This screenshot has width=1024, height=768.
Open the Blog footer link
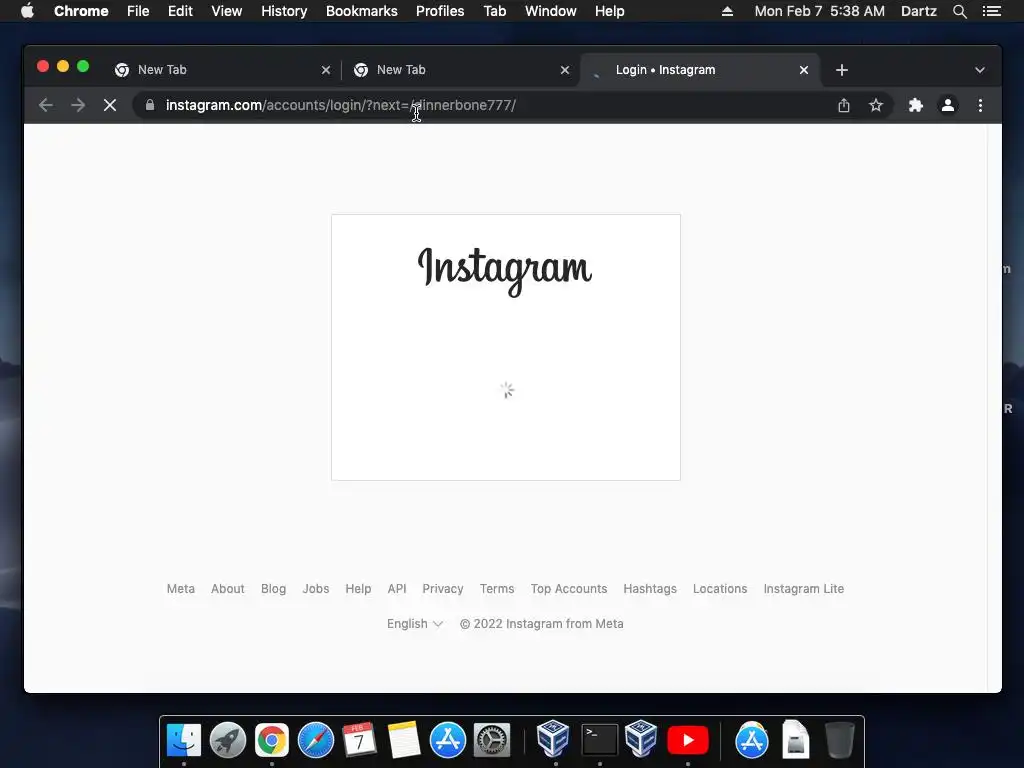point(274,588)
